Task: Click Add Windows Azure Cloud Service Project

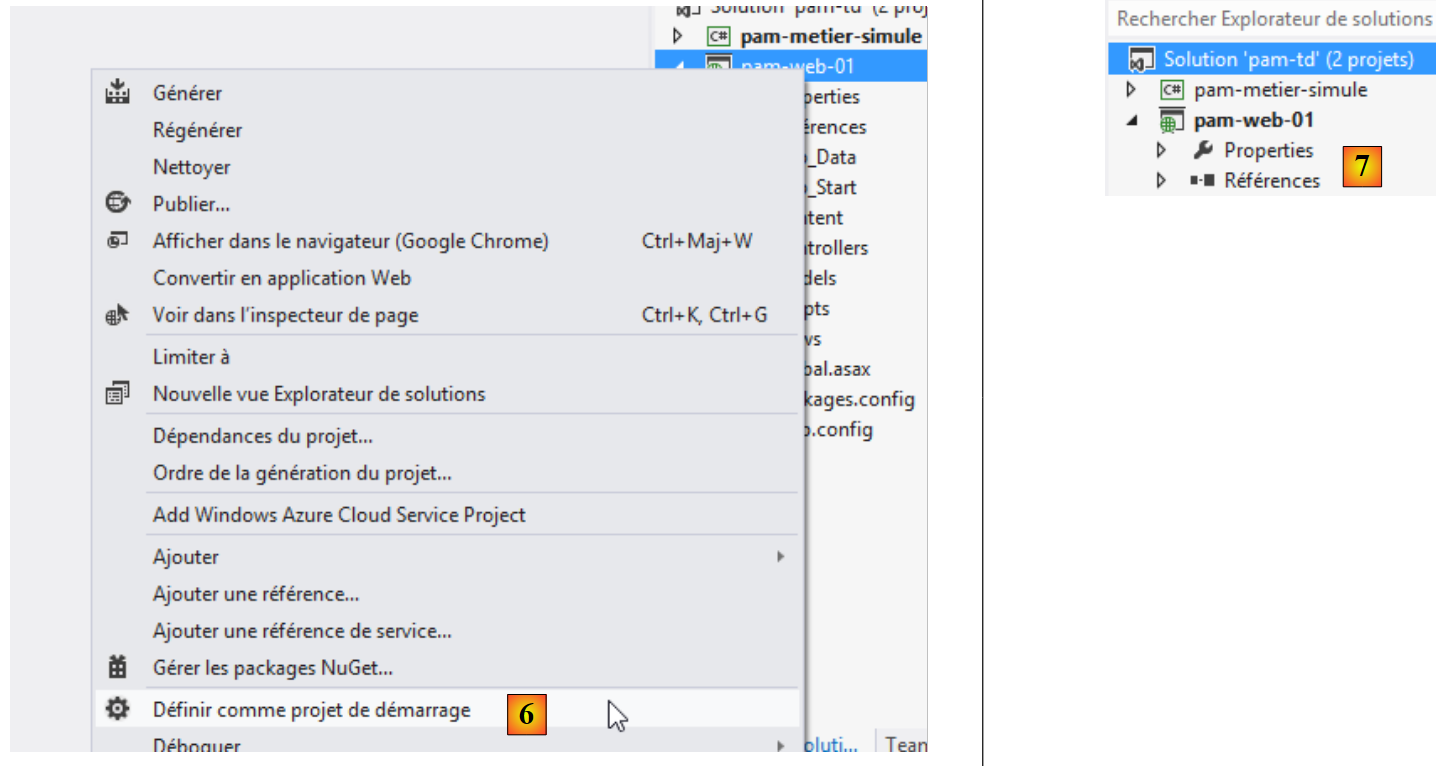Action: [338, 515]
